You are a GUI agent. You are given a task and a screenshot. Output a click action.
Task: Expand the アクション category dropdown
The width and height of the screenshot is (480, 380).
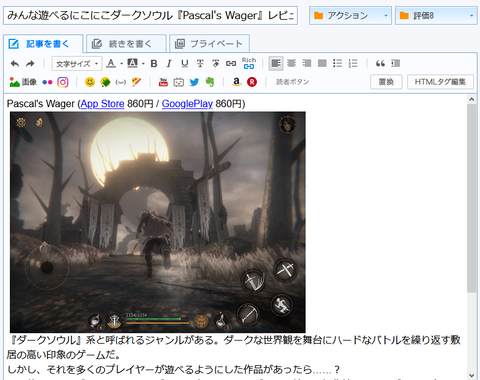point(350,15)
